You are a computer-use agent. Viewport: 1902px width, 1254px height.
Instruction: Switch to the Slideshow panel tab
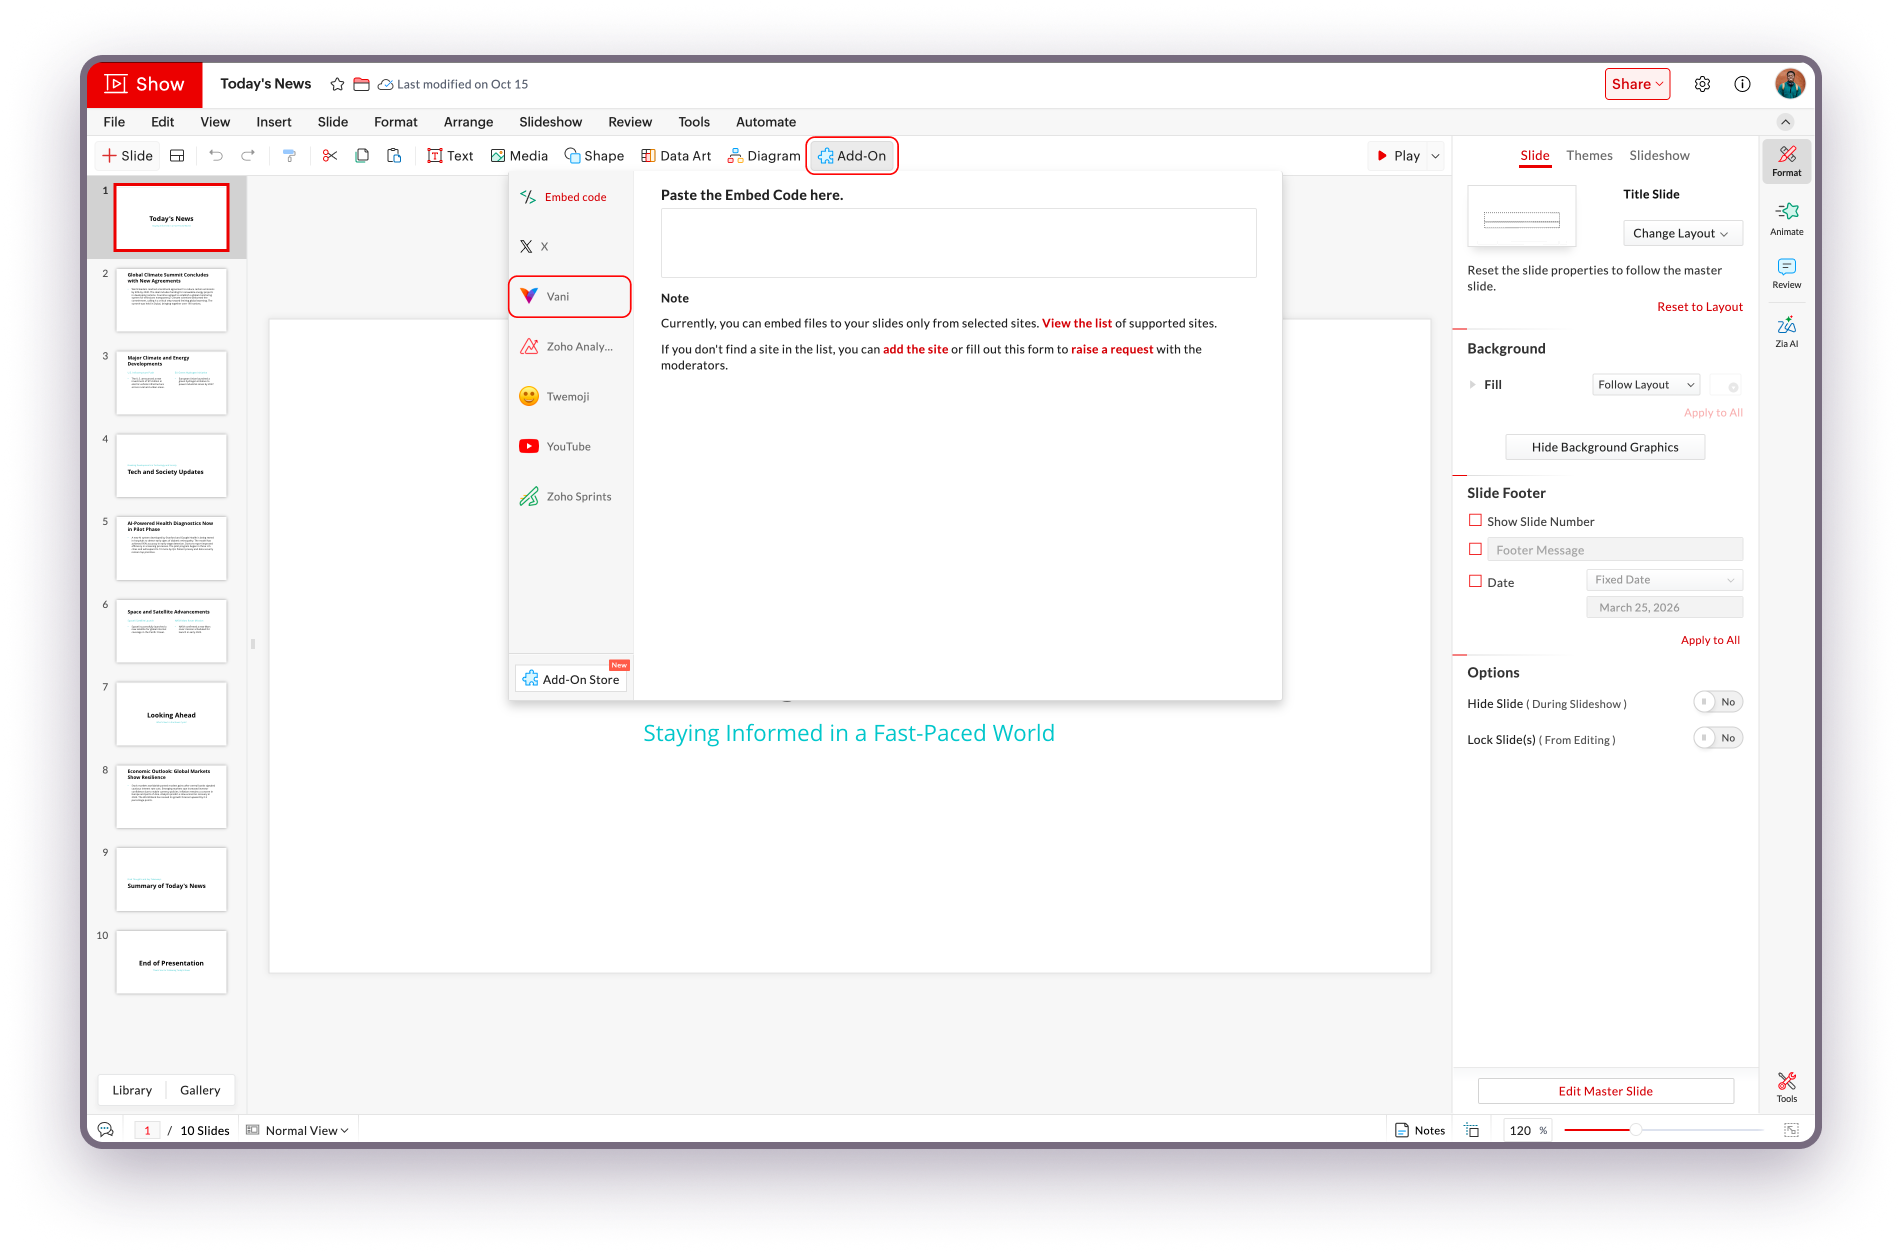click(1659, 156)
